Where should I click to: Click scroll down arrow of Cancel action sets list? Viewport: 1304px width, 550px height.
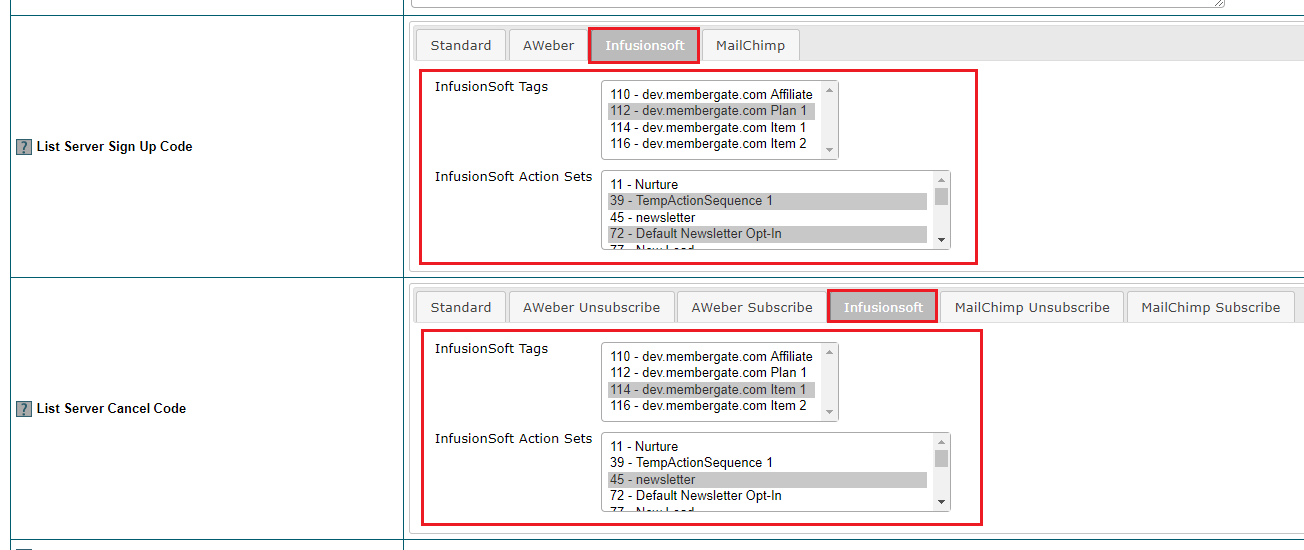(x=941, y=502)
